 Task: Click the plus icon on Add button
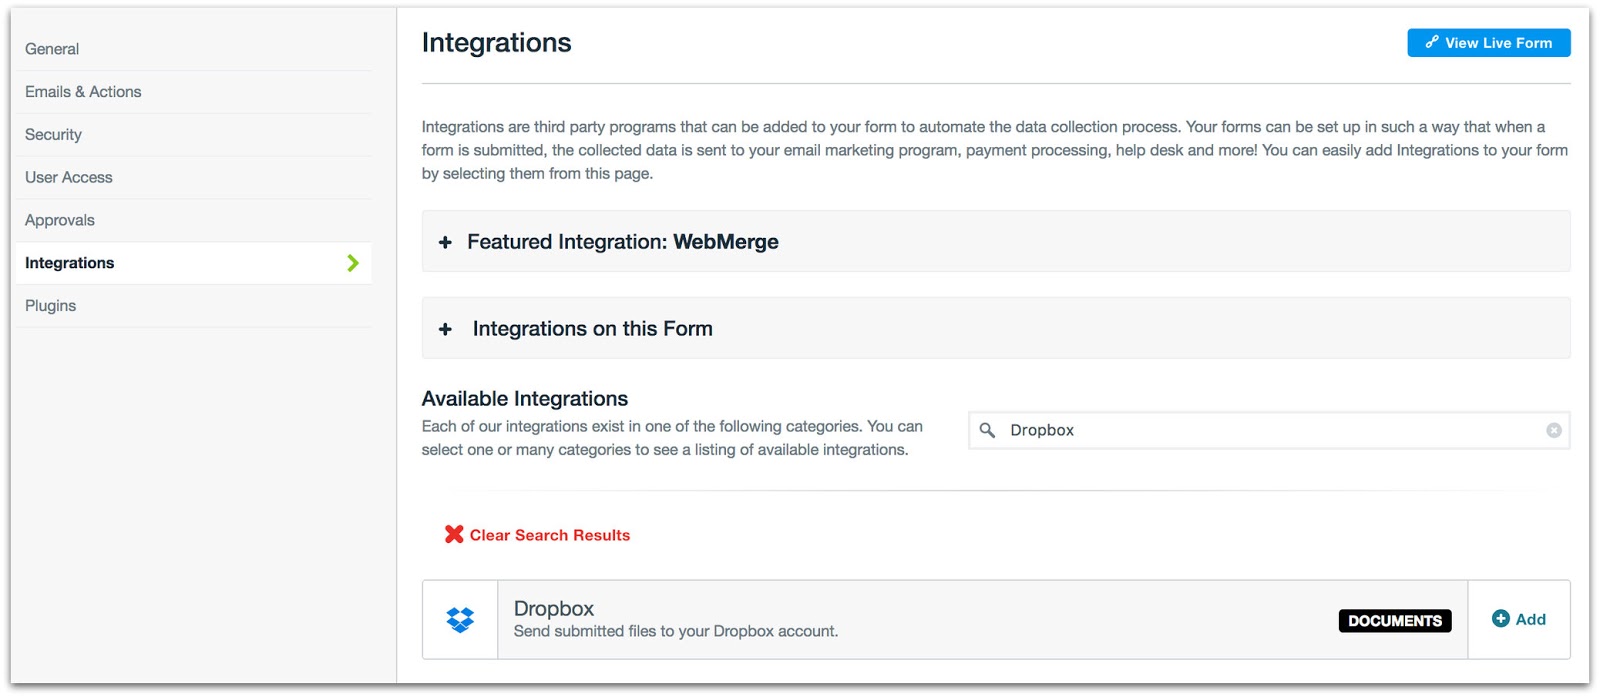pos(1500,619)
